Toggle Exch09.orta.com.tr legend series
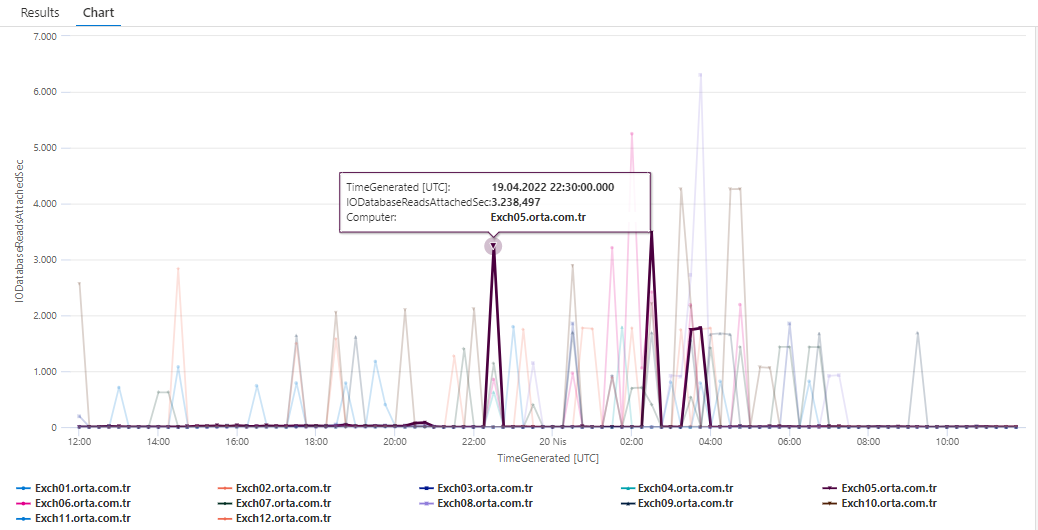The width and height of the screenshot is (1038, 530). pos(677,504)
